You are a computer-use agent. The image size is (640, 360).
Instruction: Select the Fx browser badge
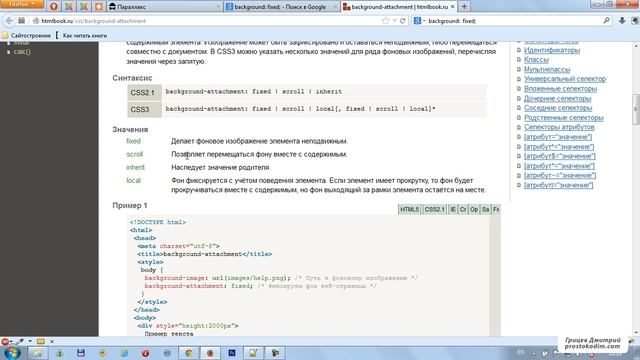tap(496, 209)
